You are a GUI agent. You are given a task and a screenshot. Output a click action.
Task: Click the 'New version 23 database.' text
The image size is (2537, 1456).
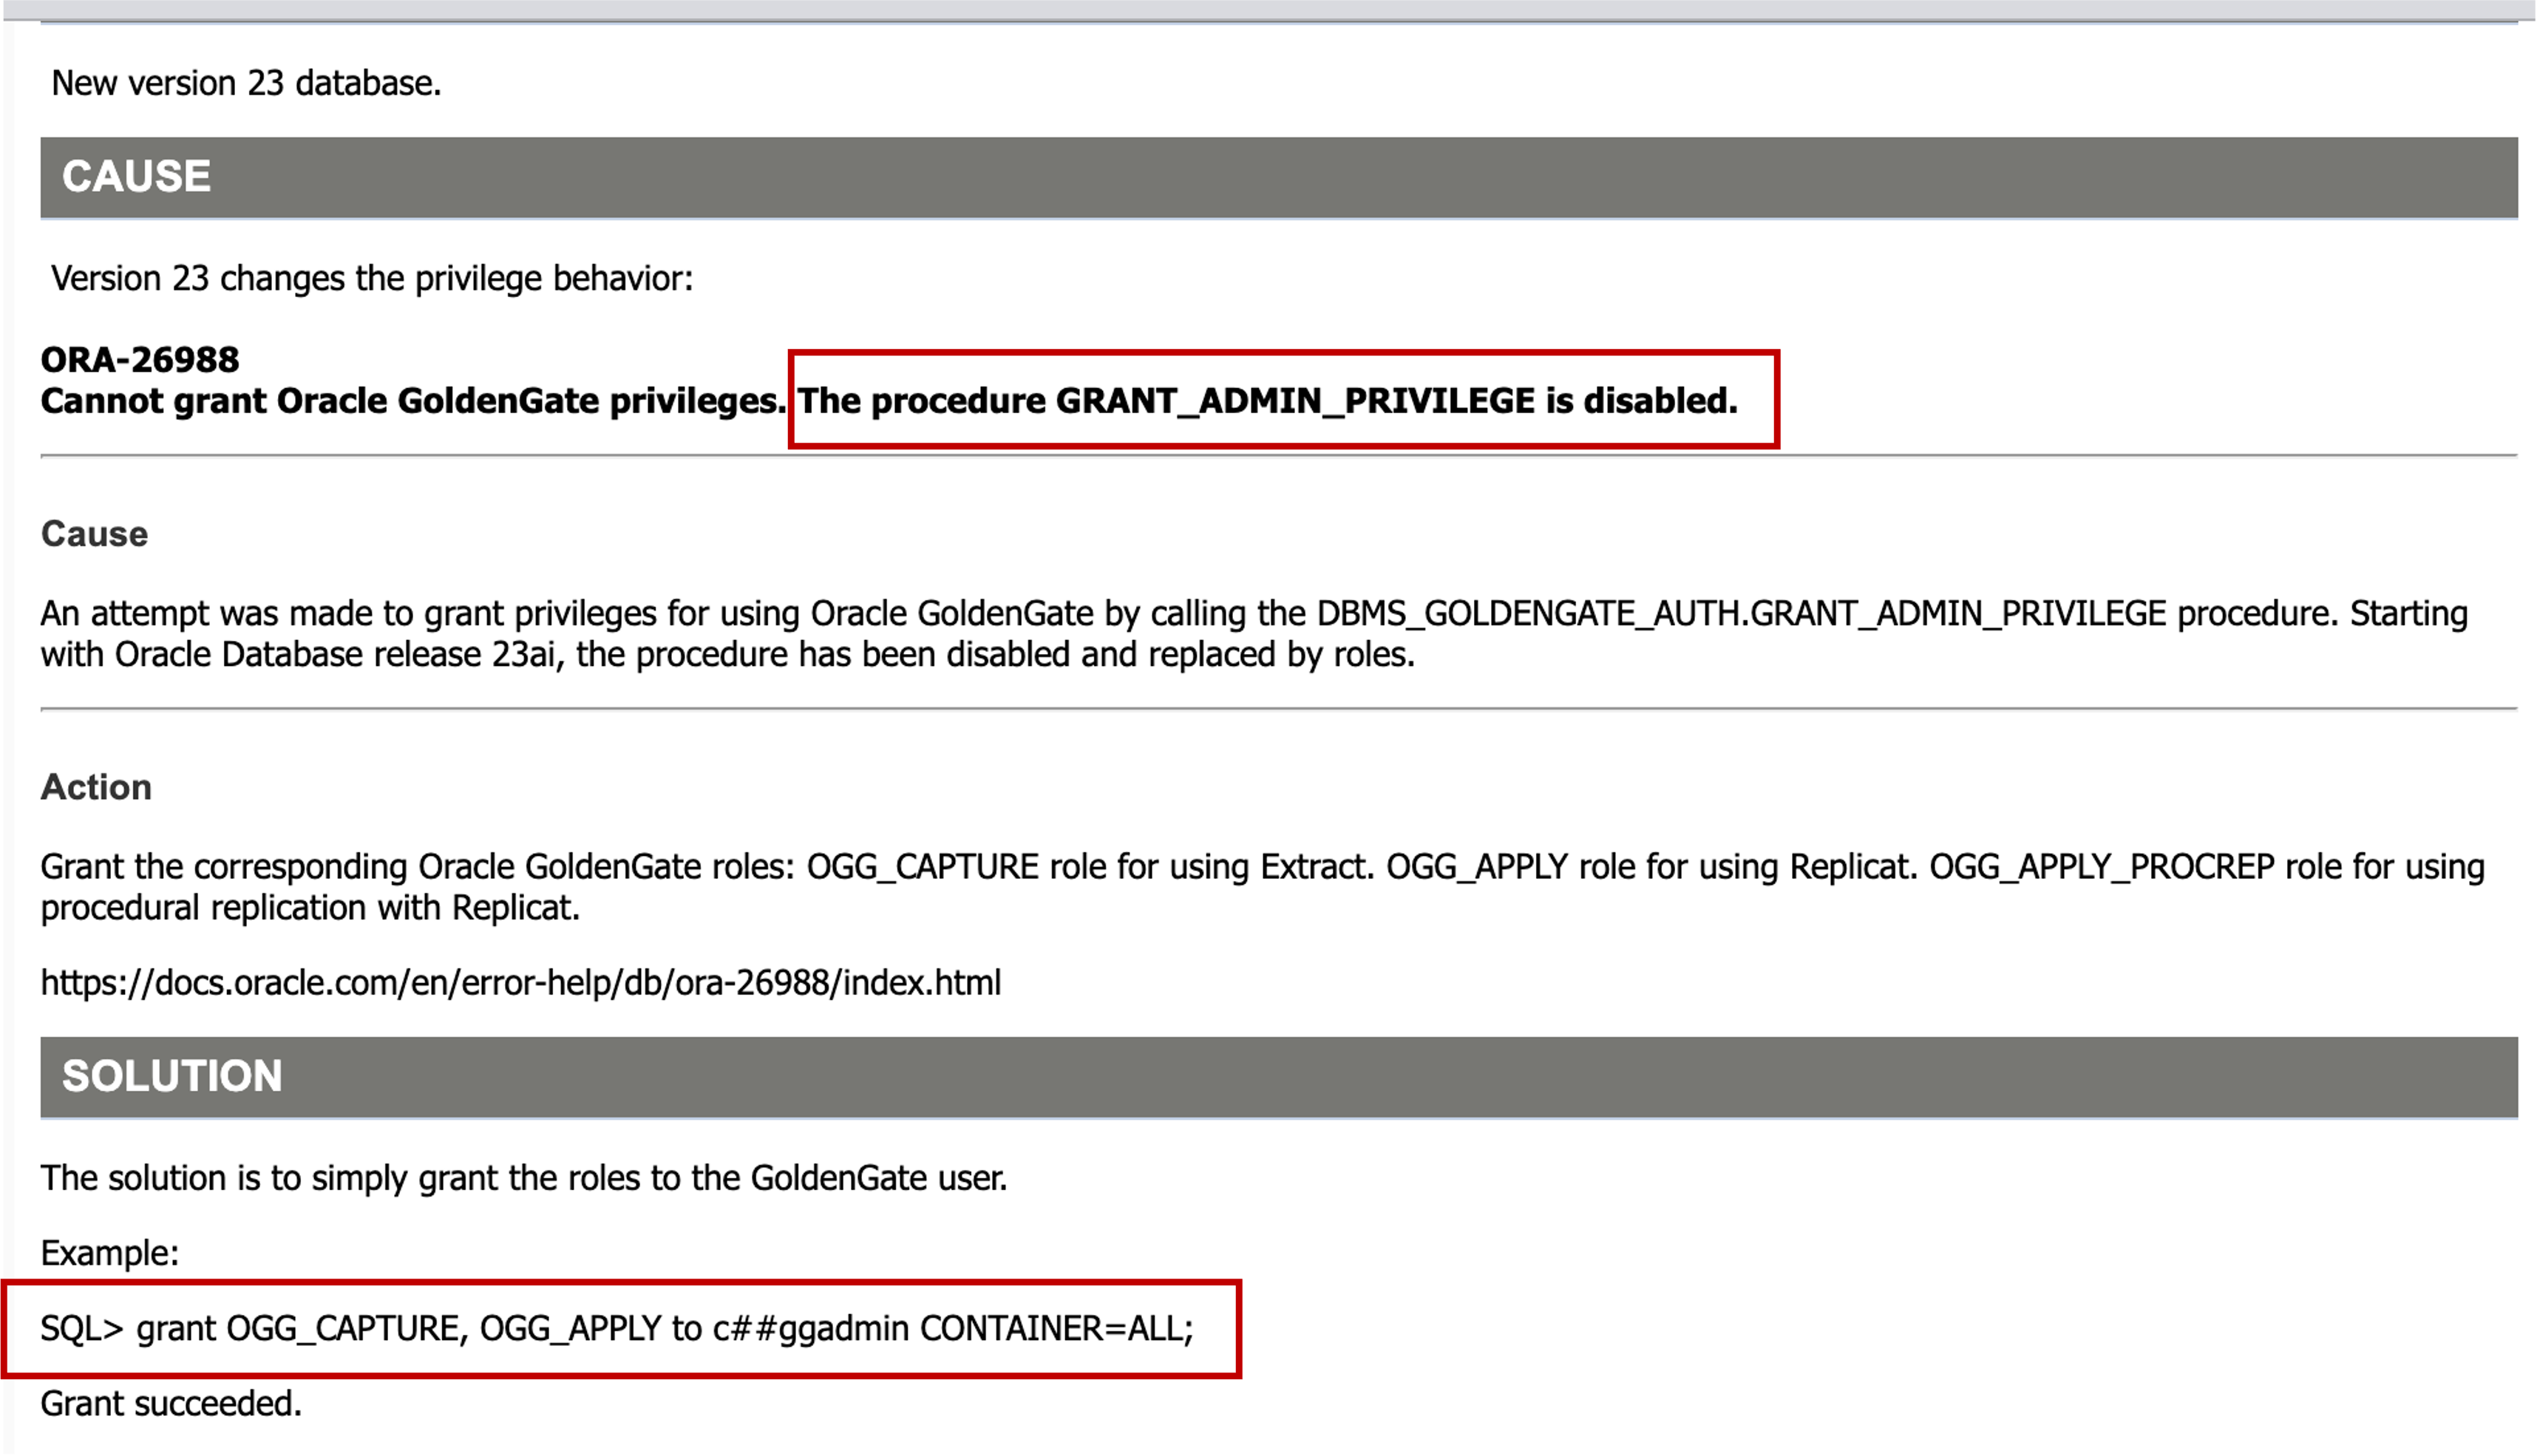click(x=246, y=83)
